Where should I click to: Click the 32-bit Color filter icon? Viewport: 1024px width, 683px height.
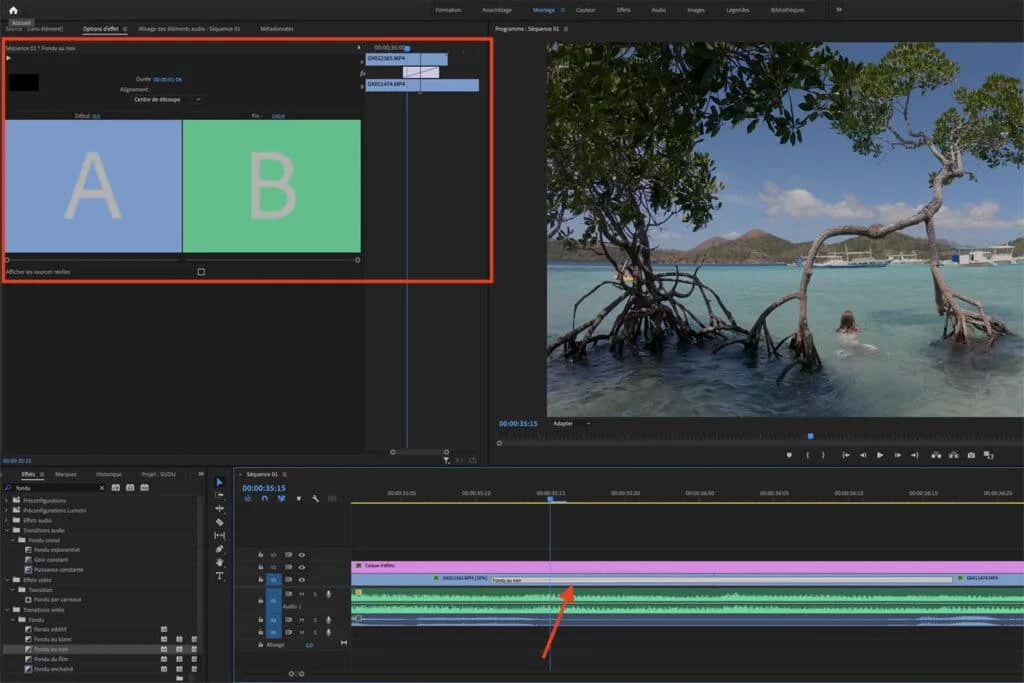(x=130, y=488)
